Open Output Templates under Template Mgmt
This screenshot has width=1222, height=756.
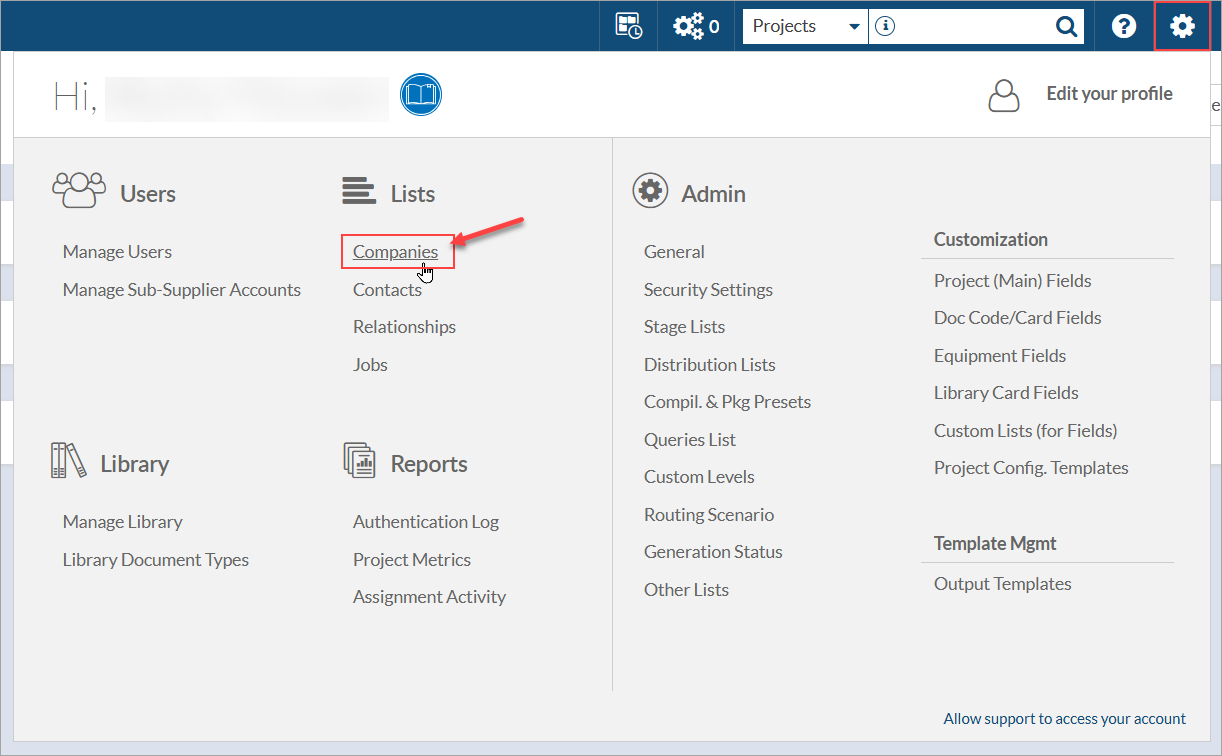[x=1002, y=584]
